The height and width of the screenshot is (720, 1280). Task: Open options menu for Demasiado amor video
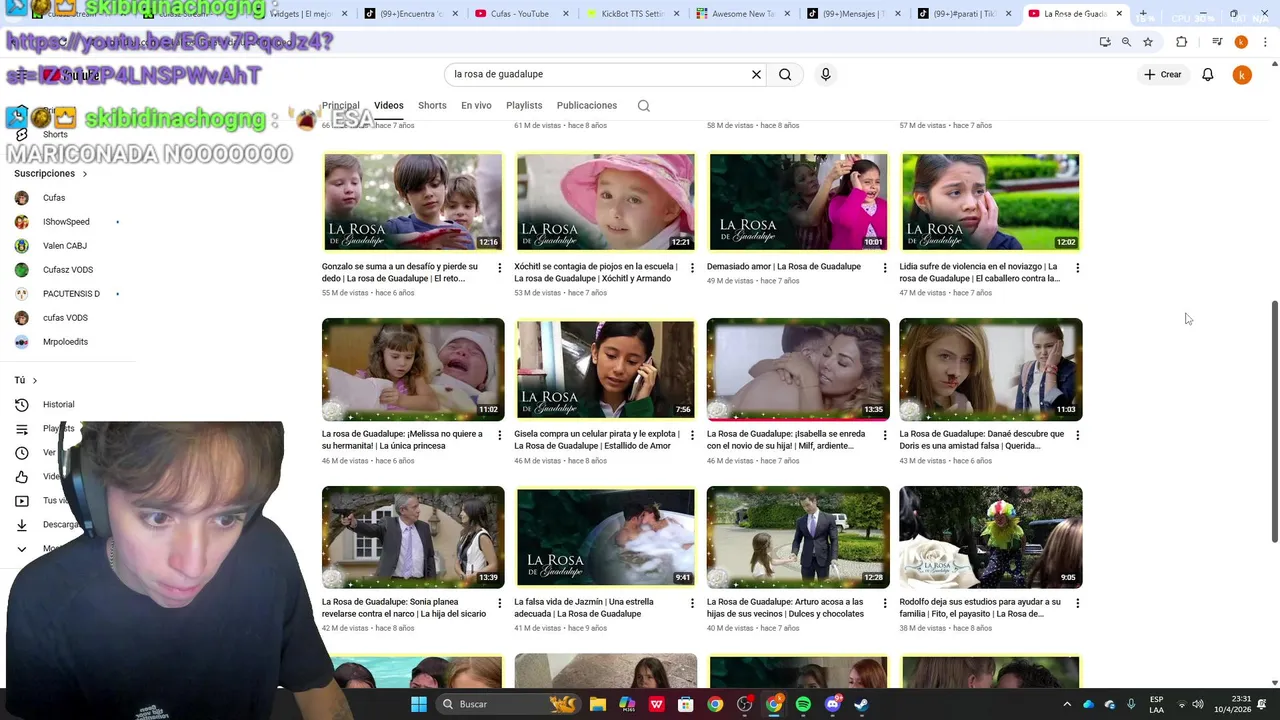click(x=884, y=268)
